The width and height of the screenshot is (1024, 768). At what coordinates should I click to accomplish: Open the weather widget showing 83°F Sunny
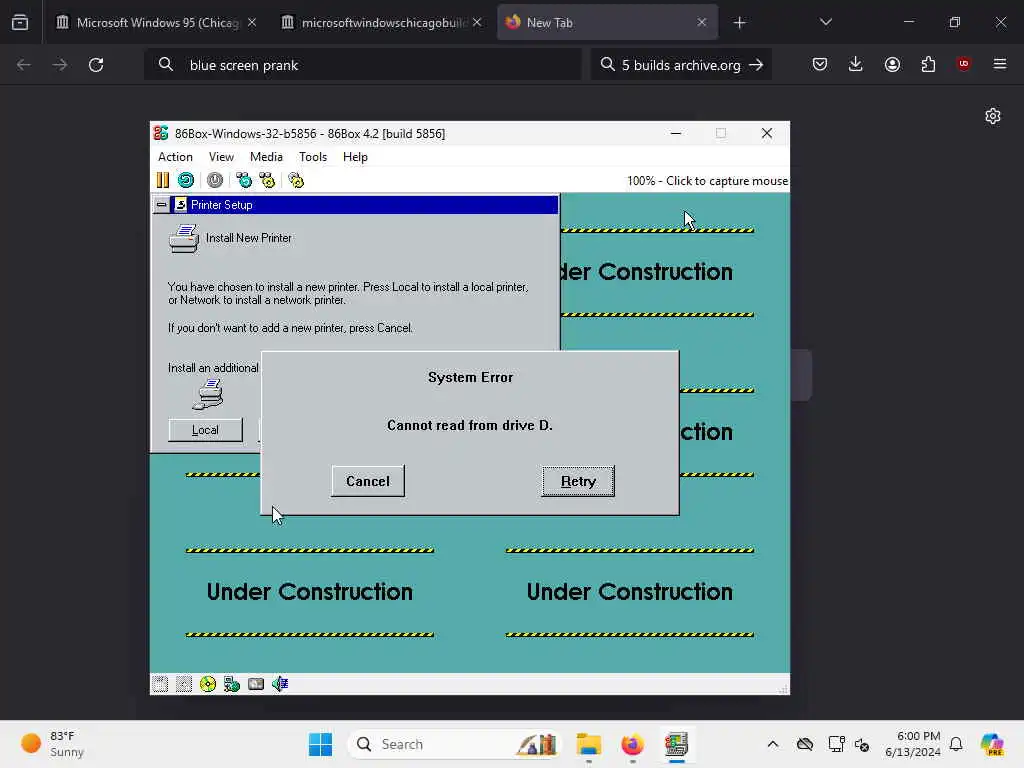click(x=53, y=744)
